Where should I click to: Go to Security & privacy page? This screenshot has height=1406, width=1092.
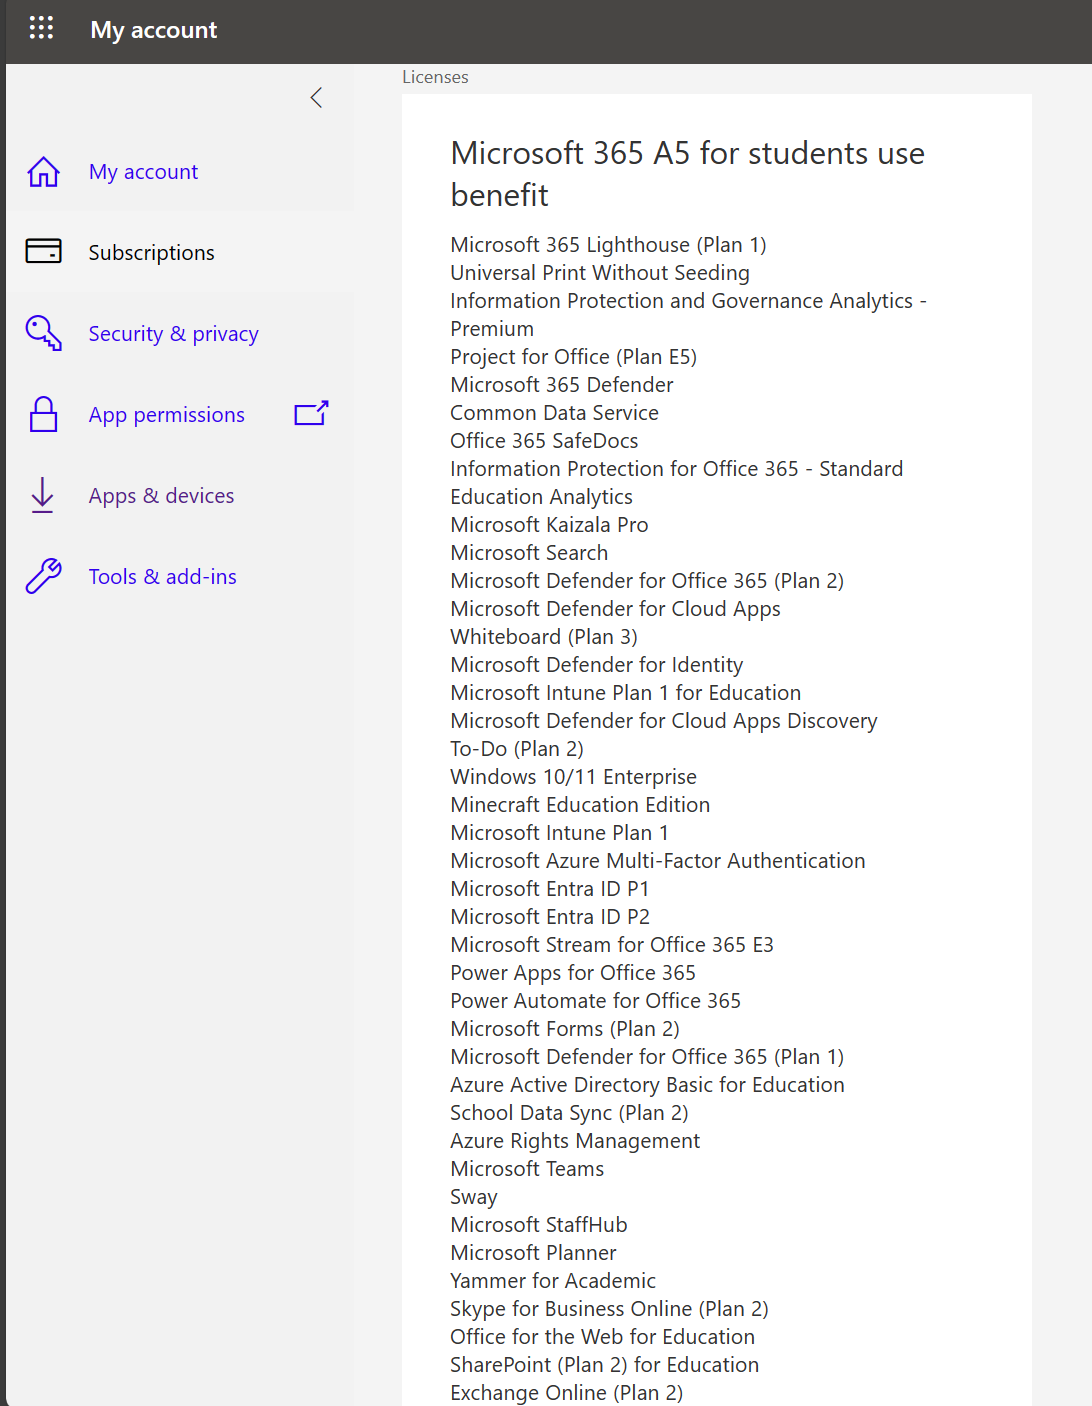pos(173,334)
